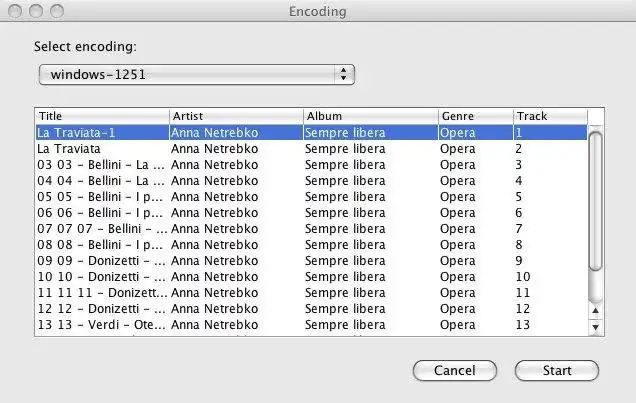Viewport: 636px width, 403px height.
Task: Open the windows-1251 encoding dropdown
Action: click(196, 74)
